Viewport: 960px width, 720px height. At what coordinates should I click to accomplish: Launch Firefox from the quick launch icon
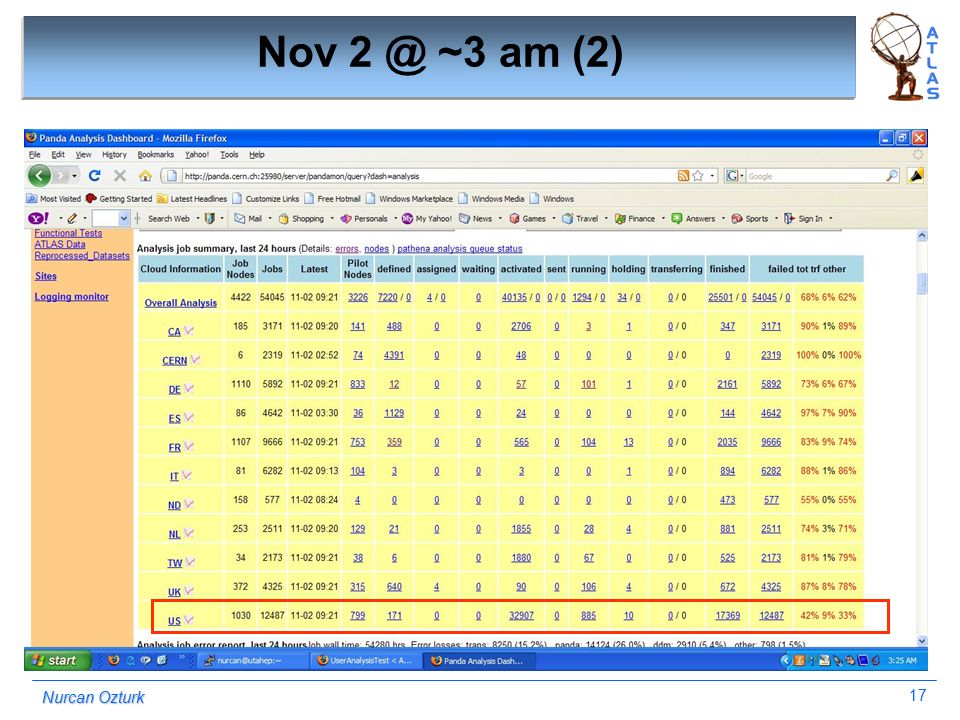tap(113, 660)
